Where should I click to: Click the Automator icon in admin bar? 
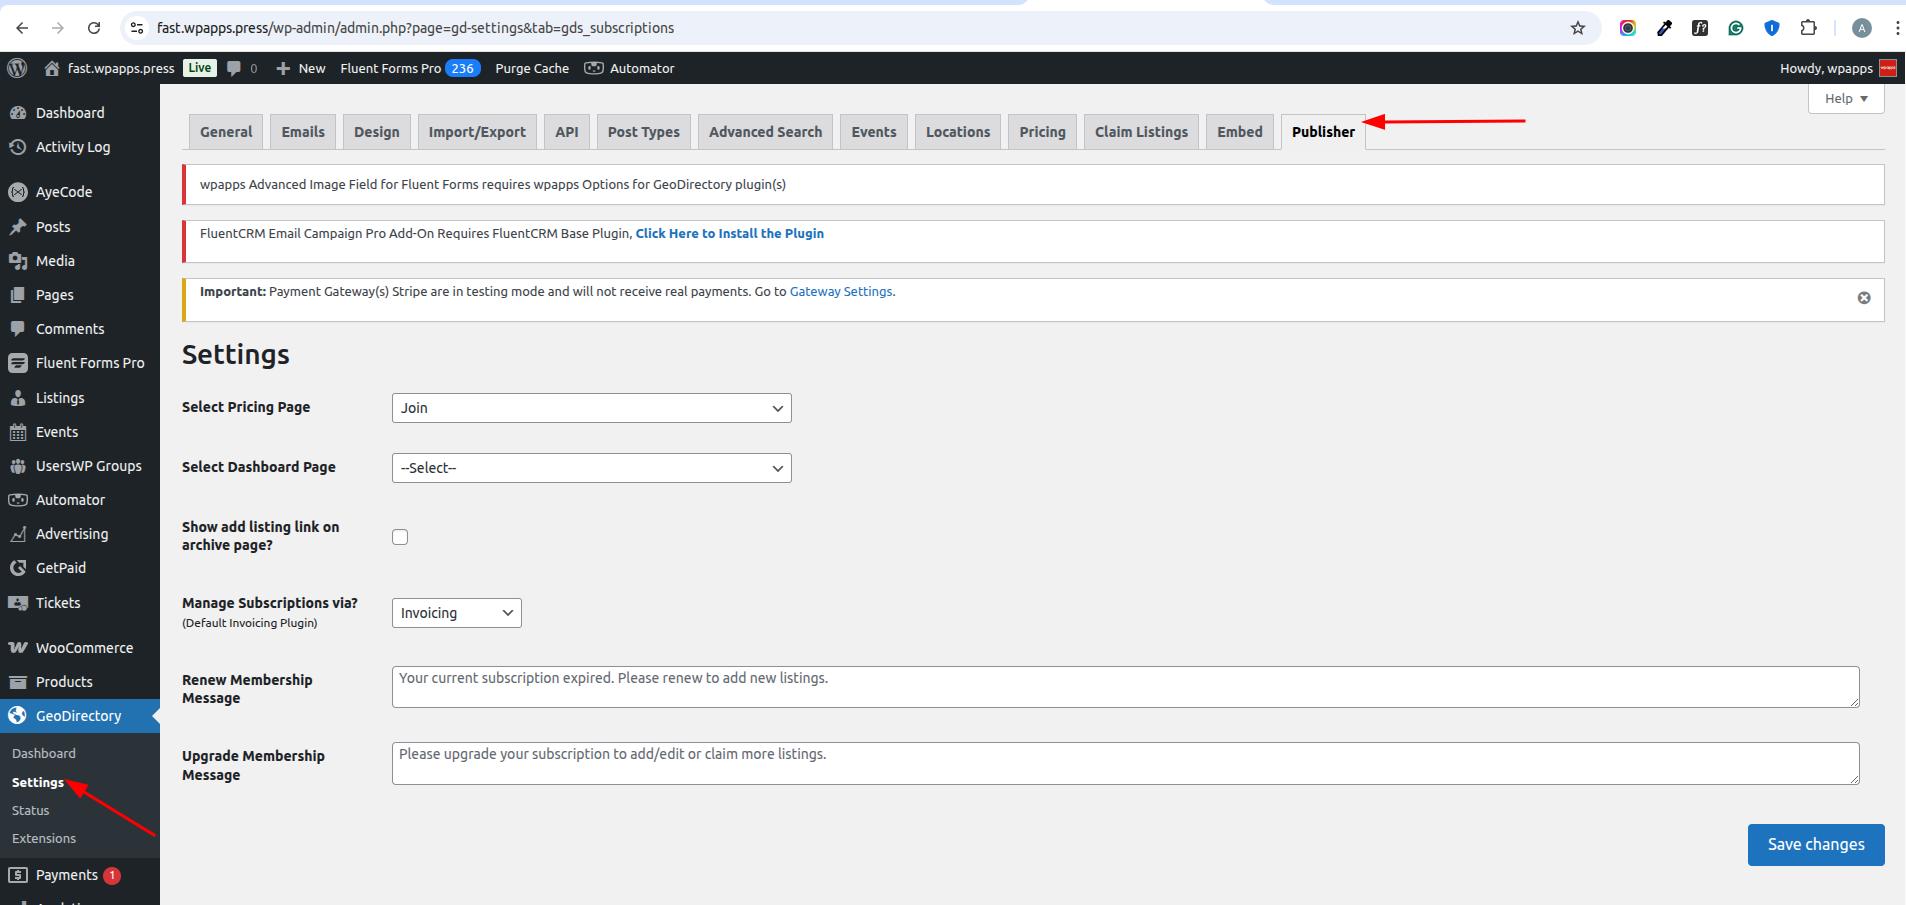click(594, 68)
